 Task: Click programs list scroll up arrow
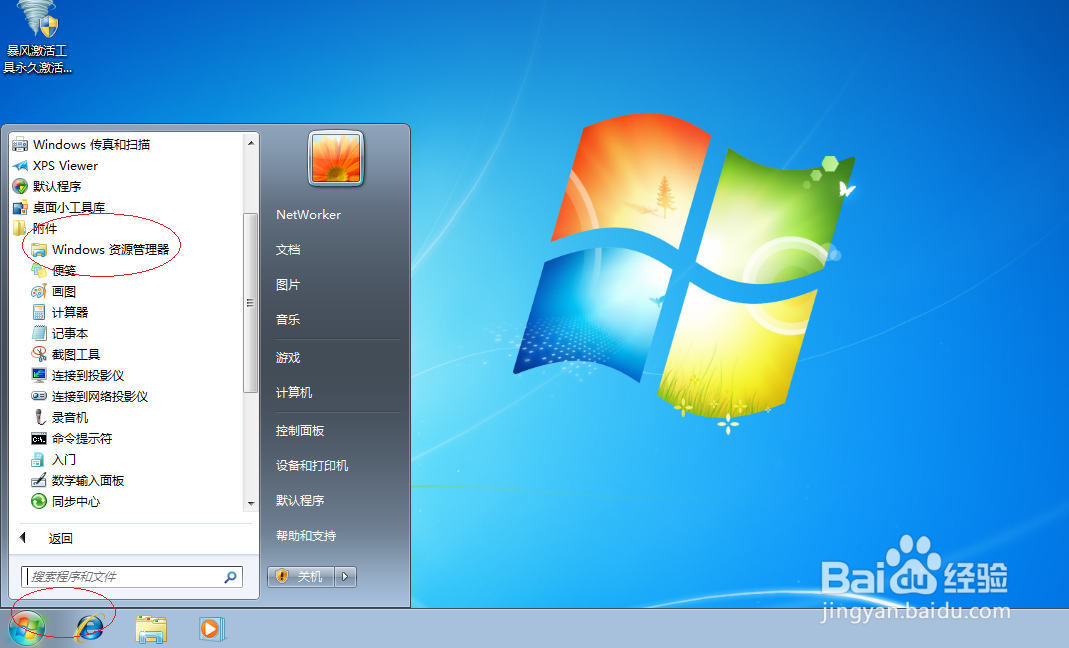tap(251, 143)
